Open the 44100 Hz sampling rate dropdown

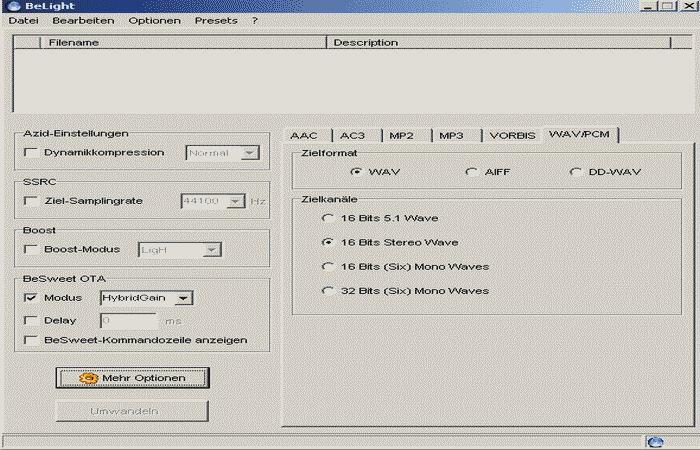click(235, 201)
